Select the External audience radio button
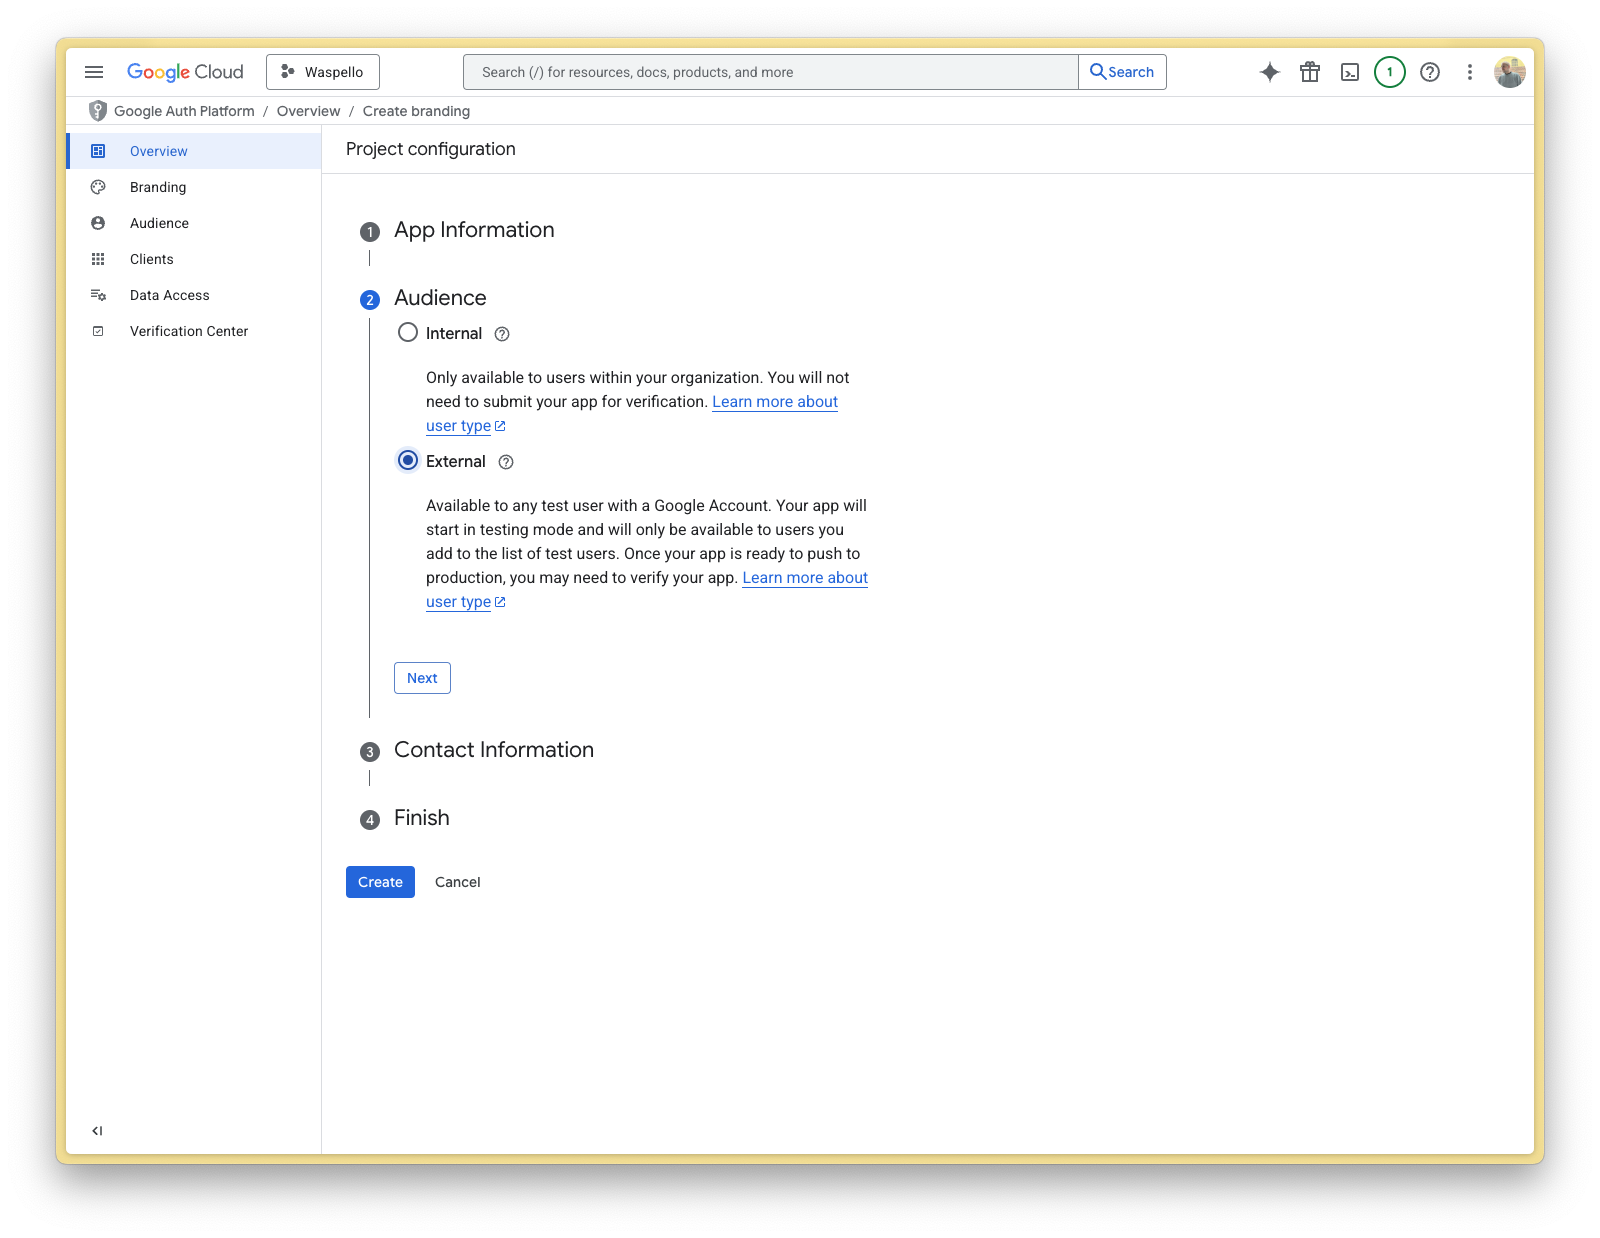Screen dimensions: 1600x1238 407,461
